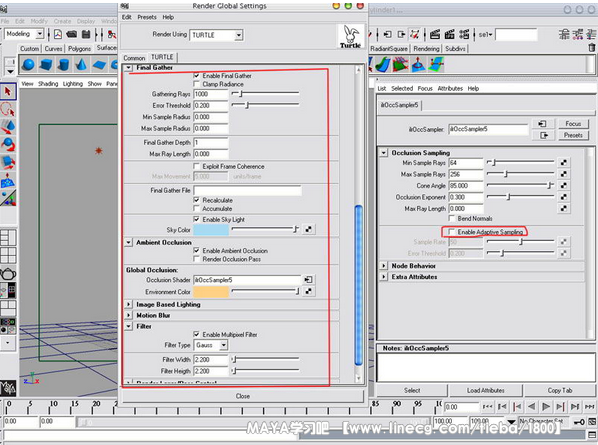598x445 pixels.
Task: Choose the lasso select tool
Action: (x=8, y=109)
